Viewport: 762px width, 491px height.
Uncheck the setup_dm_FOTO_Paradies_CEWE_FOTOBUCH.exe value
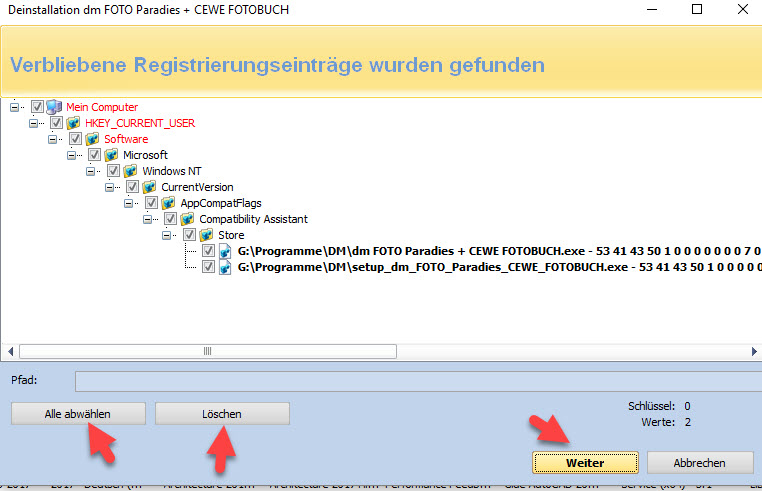pos(208,267)
